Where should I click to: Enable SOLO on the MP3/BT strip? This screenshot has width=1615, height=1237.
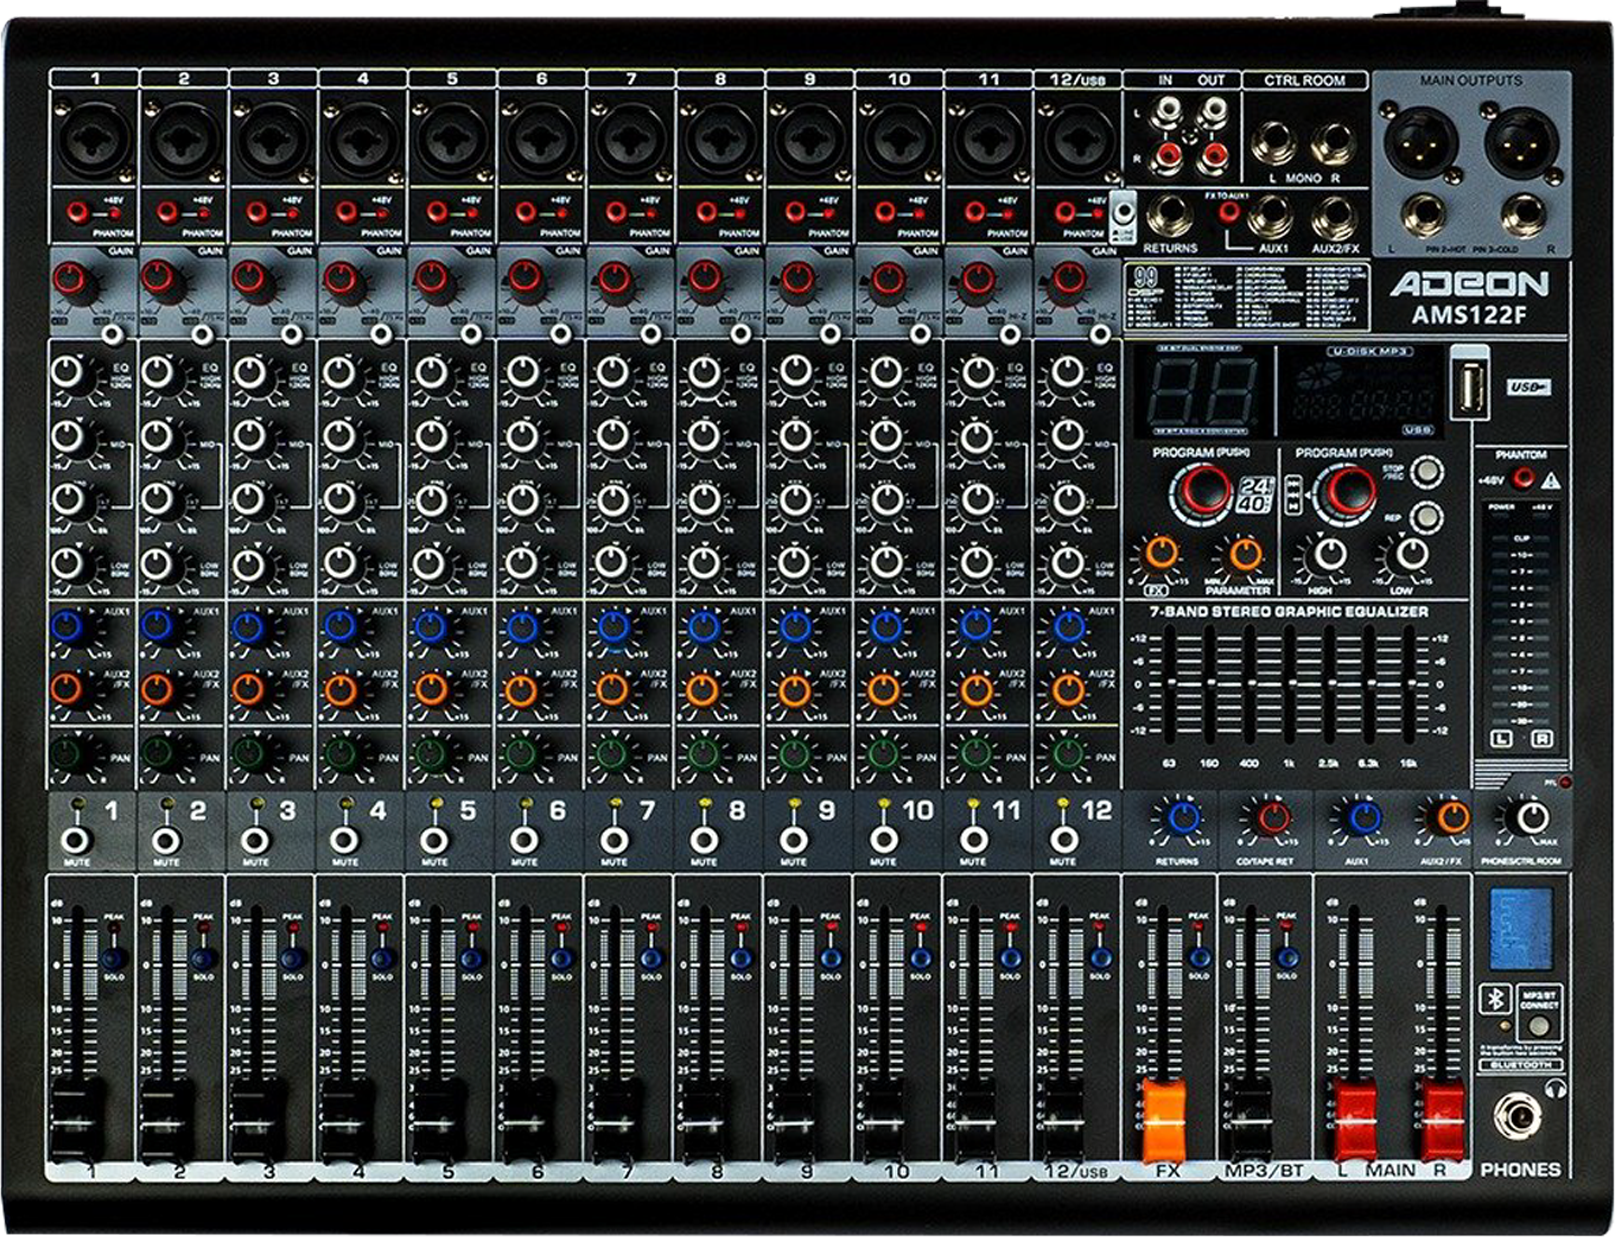coord(1286,958)
